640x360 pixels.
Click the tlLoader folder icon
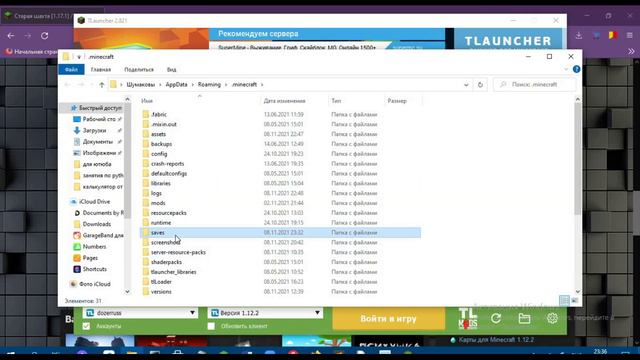[x=146, y=282]
